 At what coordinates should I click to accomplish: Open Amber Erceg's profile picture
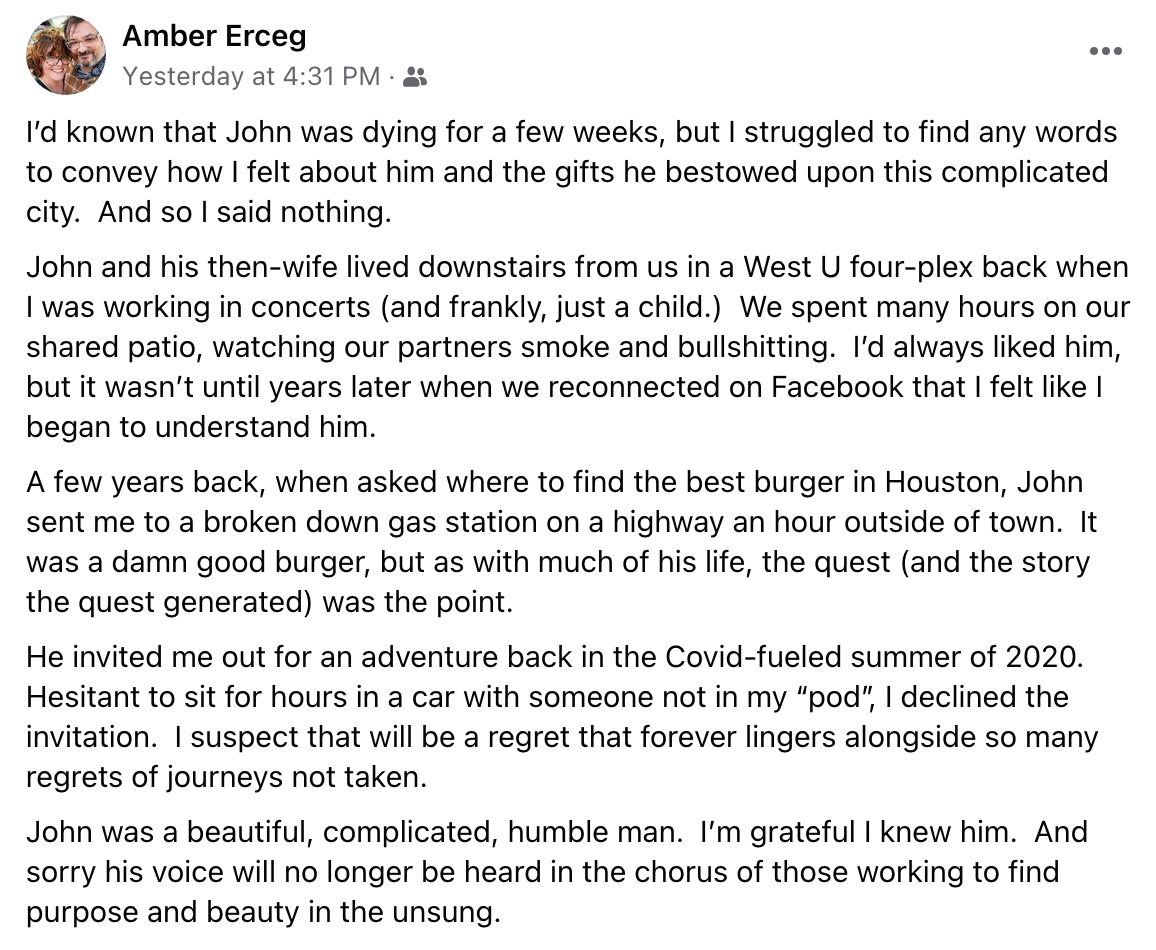click(66, 55)
